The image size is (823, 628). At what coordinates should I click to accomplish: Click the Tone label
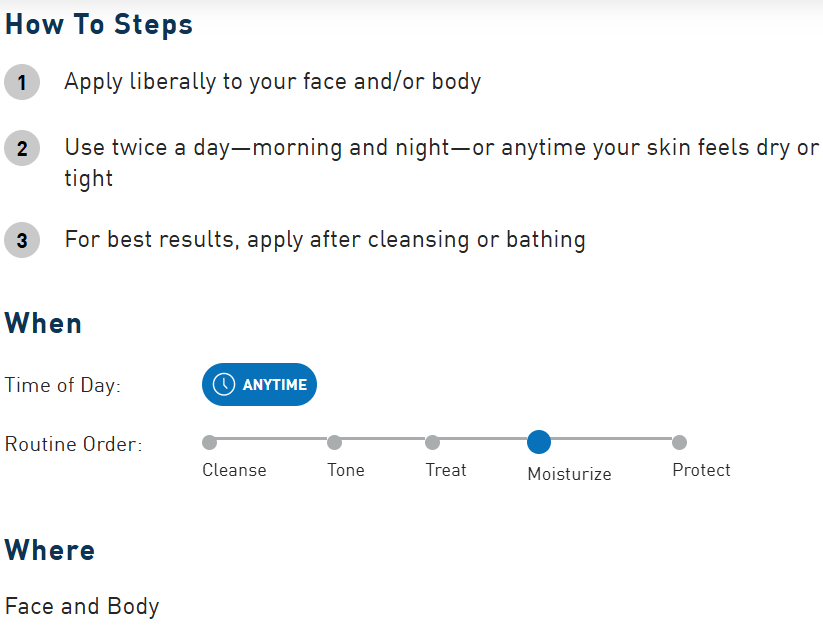(x=346, y=470)
